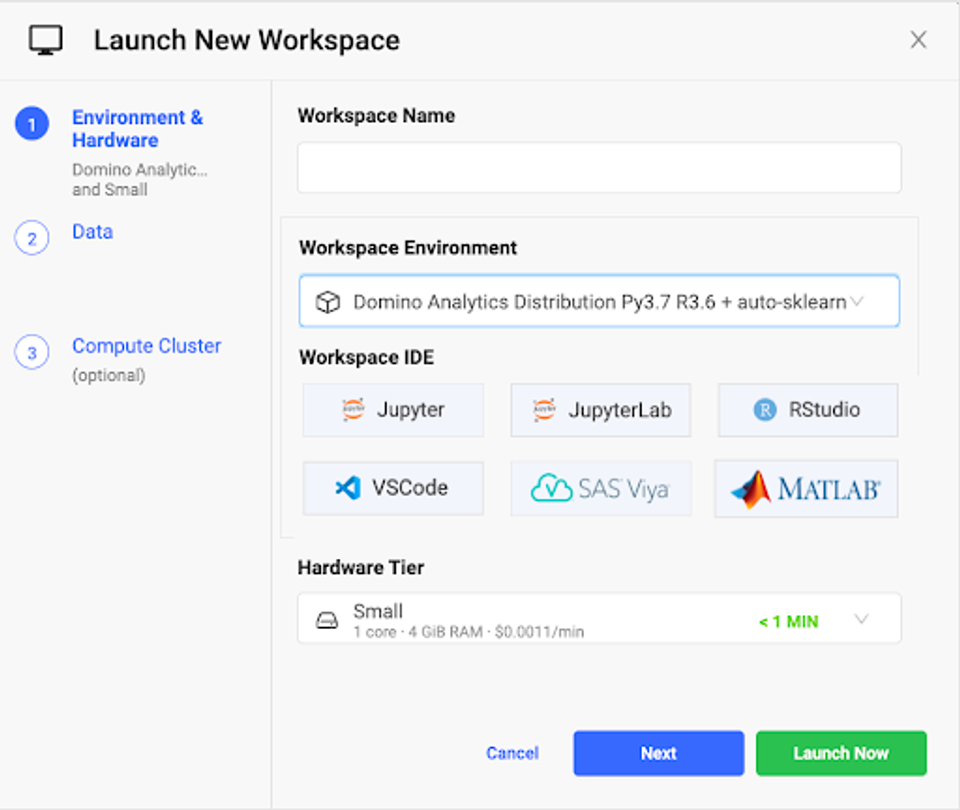Click the Workspace IDE heading
This screenshot has height=810, width=960.
click(x=366, y=358)
